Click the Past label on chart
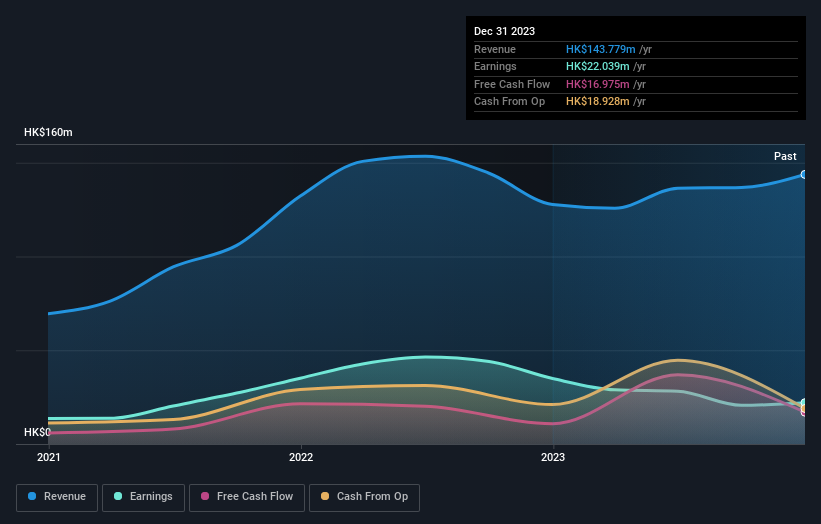 (x=785, y=156)
